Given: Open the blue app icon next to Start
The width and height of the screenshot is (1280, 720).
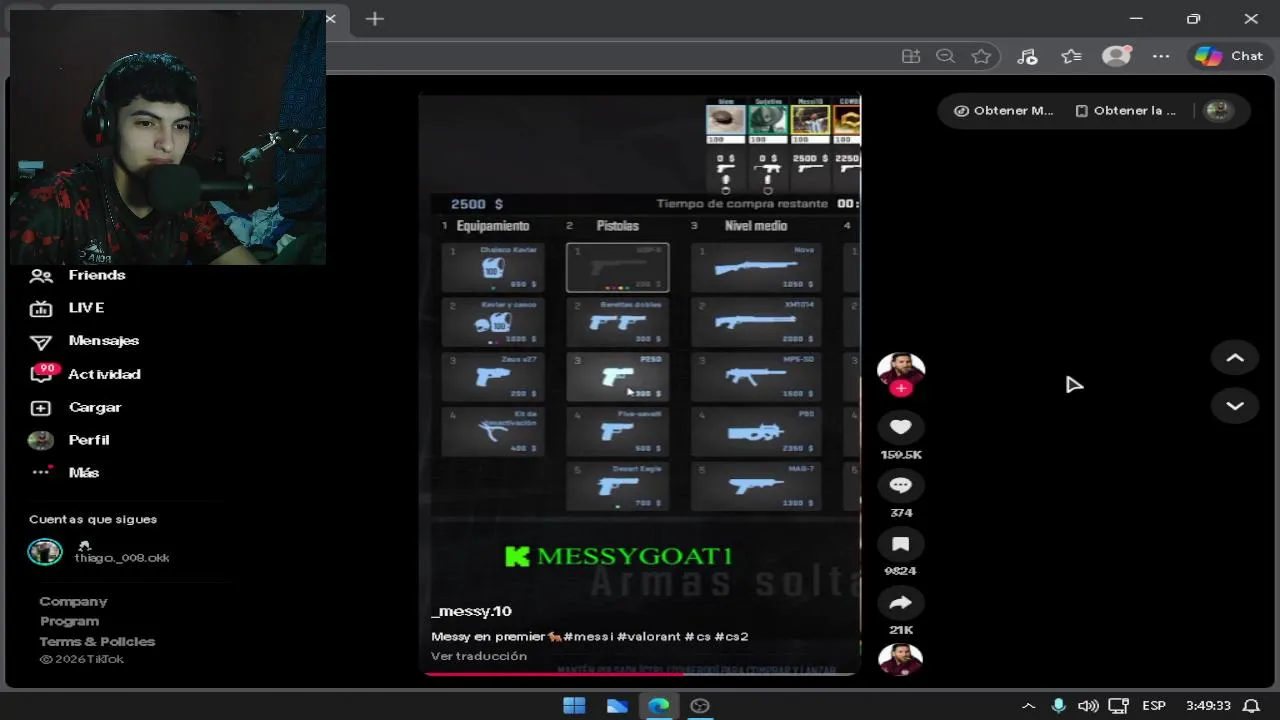Looking at the screenshot, I should point(617,706).
